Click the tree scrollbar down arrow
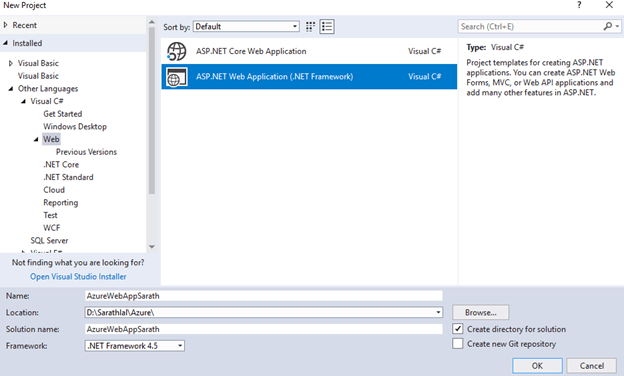This screenshot has height=376, width=624. point(152,247)
